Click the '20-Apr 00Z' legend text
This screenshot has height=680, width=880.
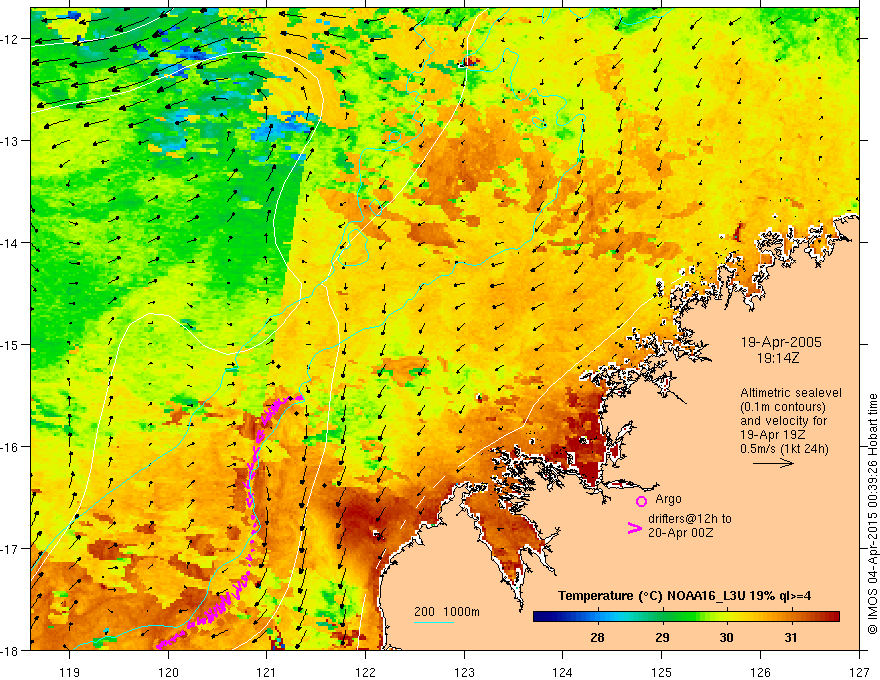point(681,532)
